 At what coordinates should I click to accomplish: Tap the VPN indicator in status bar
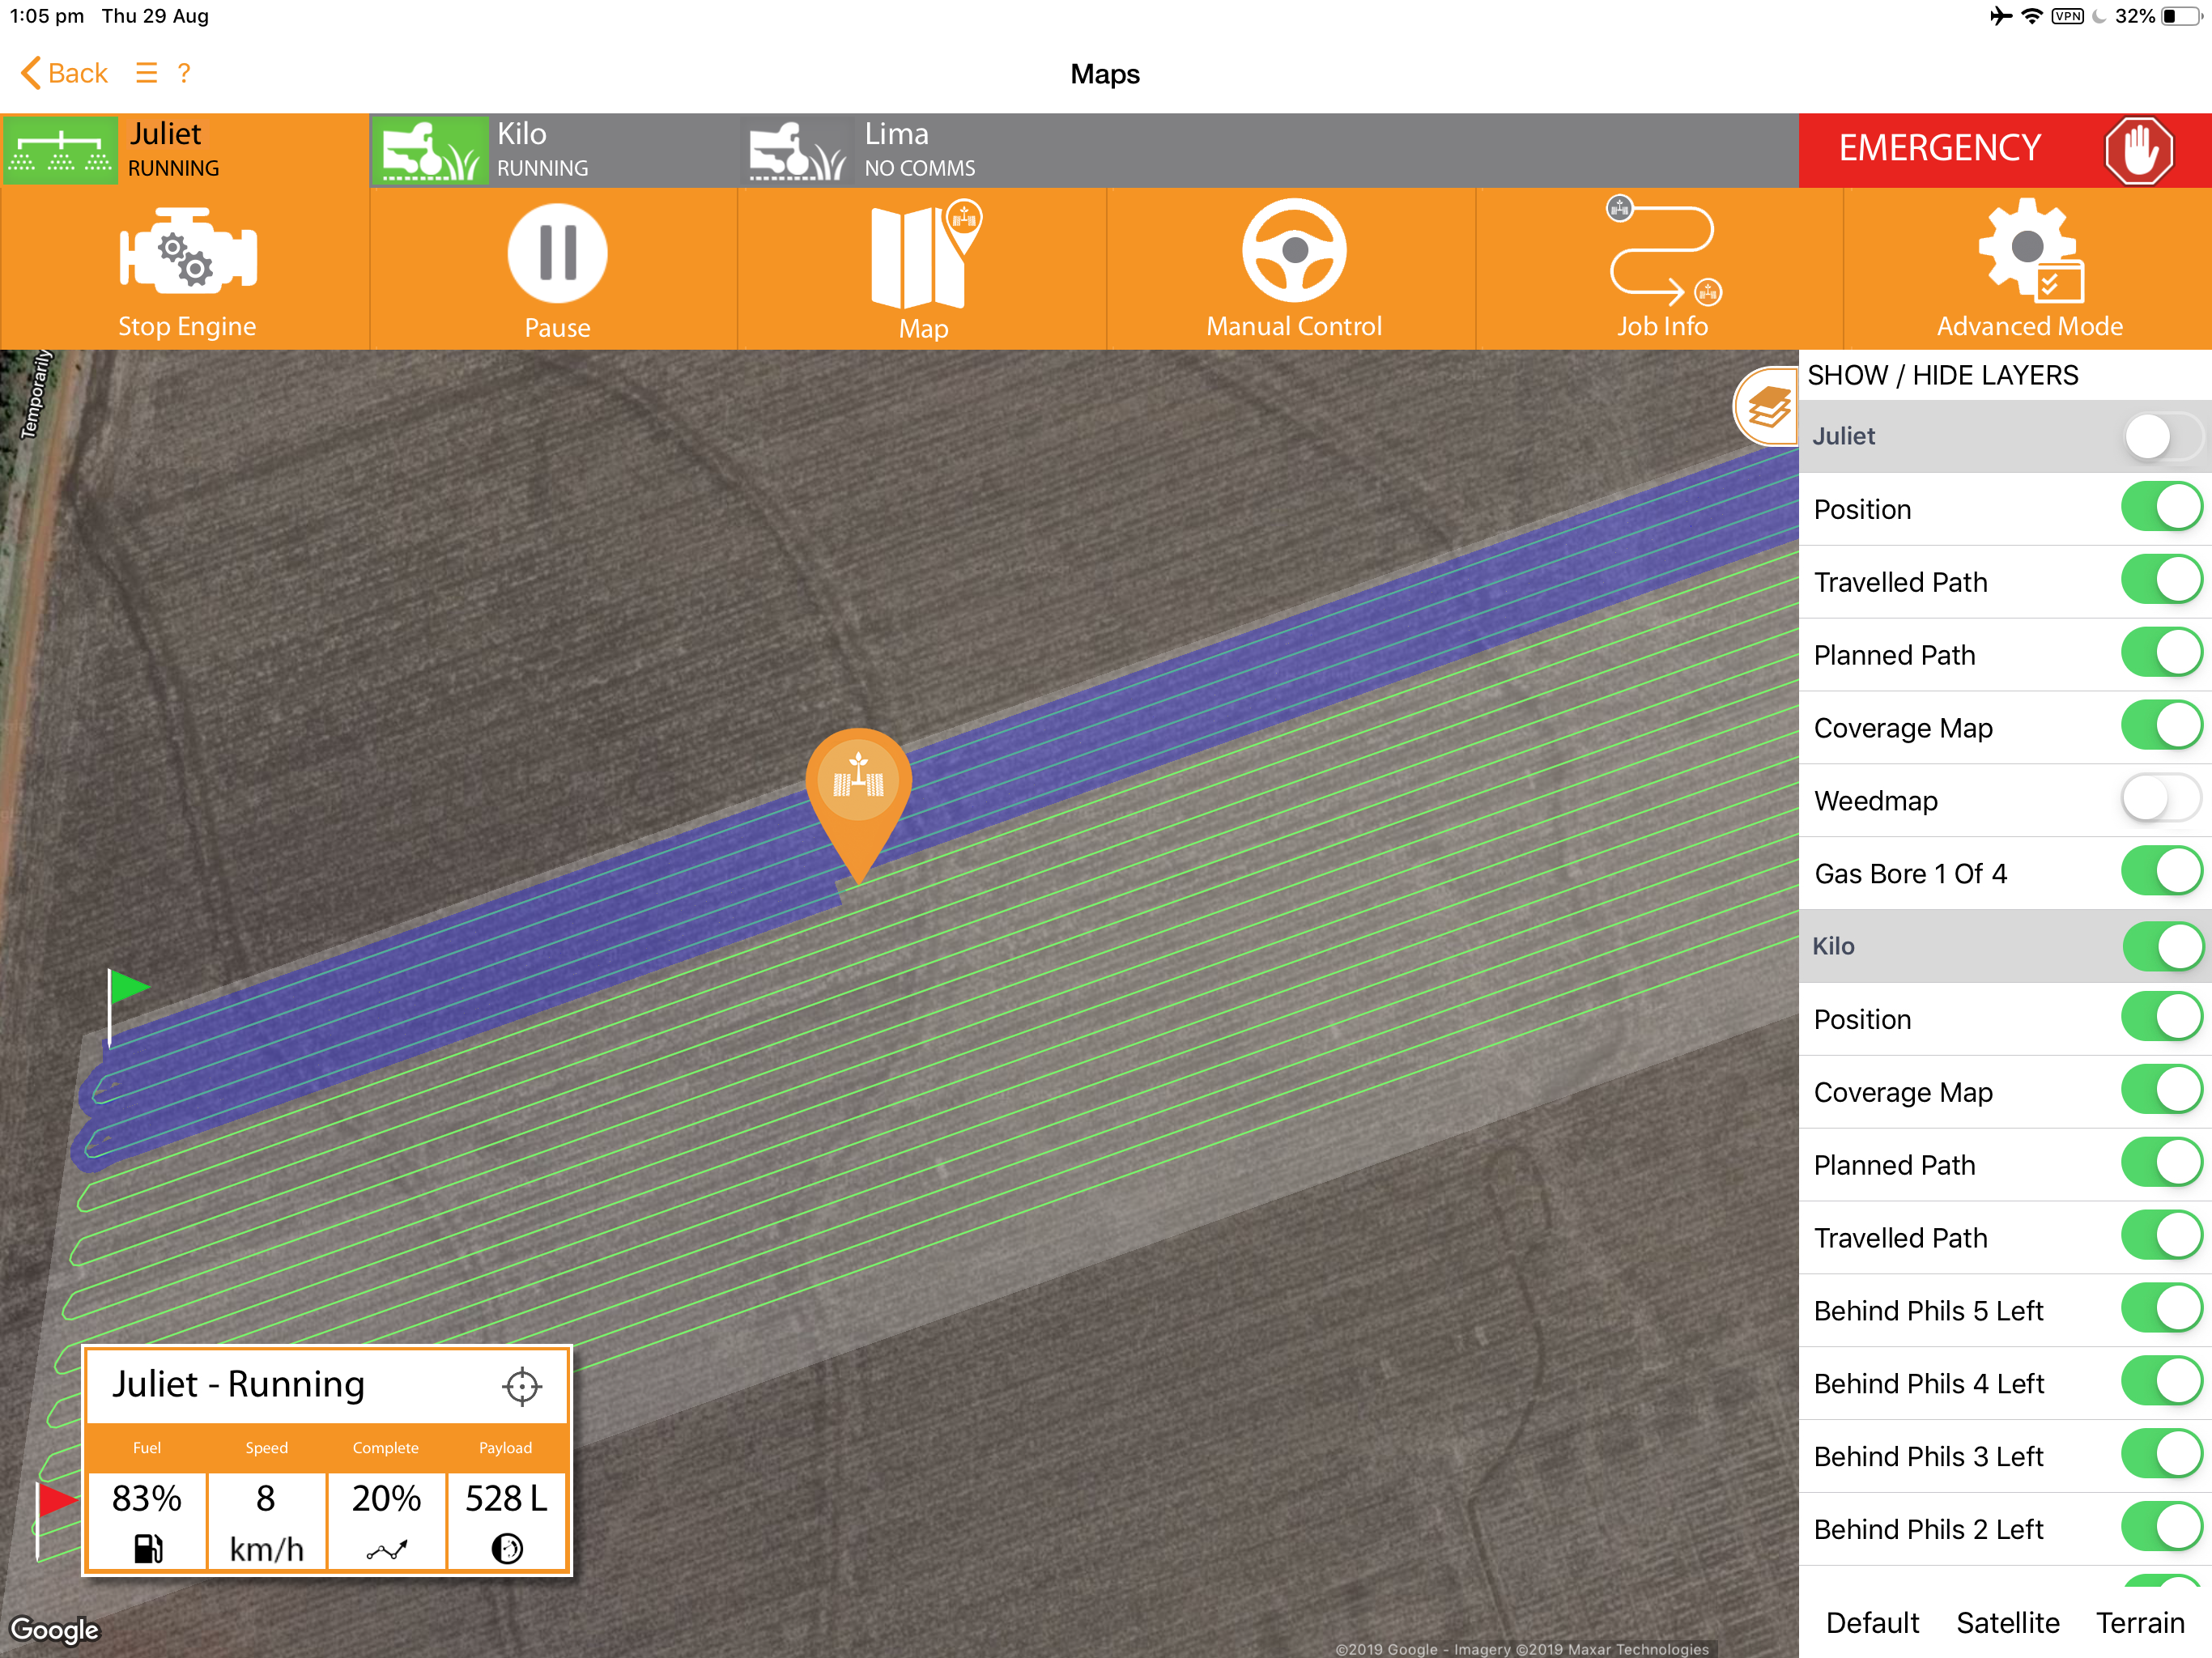pos(2068,16)
